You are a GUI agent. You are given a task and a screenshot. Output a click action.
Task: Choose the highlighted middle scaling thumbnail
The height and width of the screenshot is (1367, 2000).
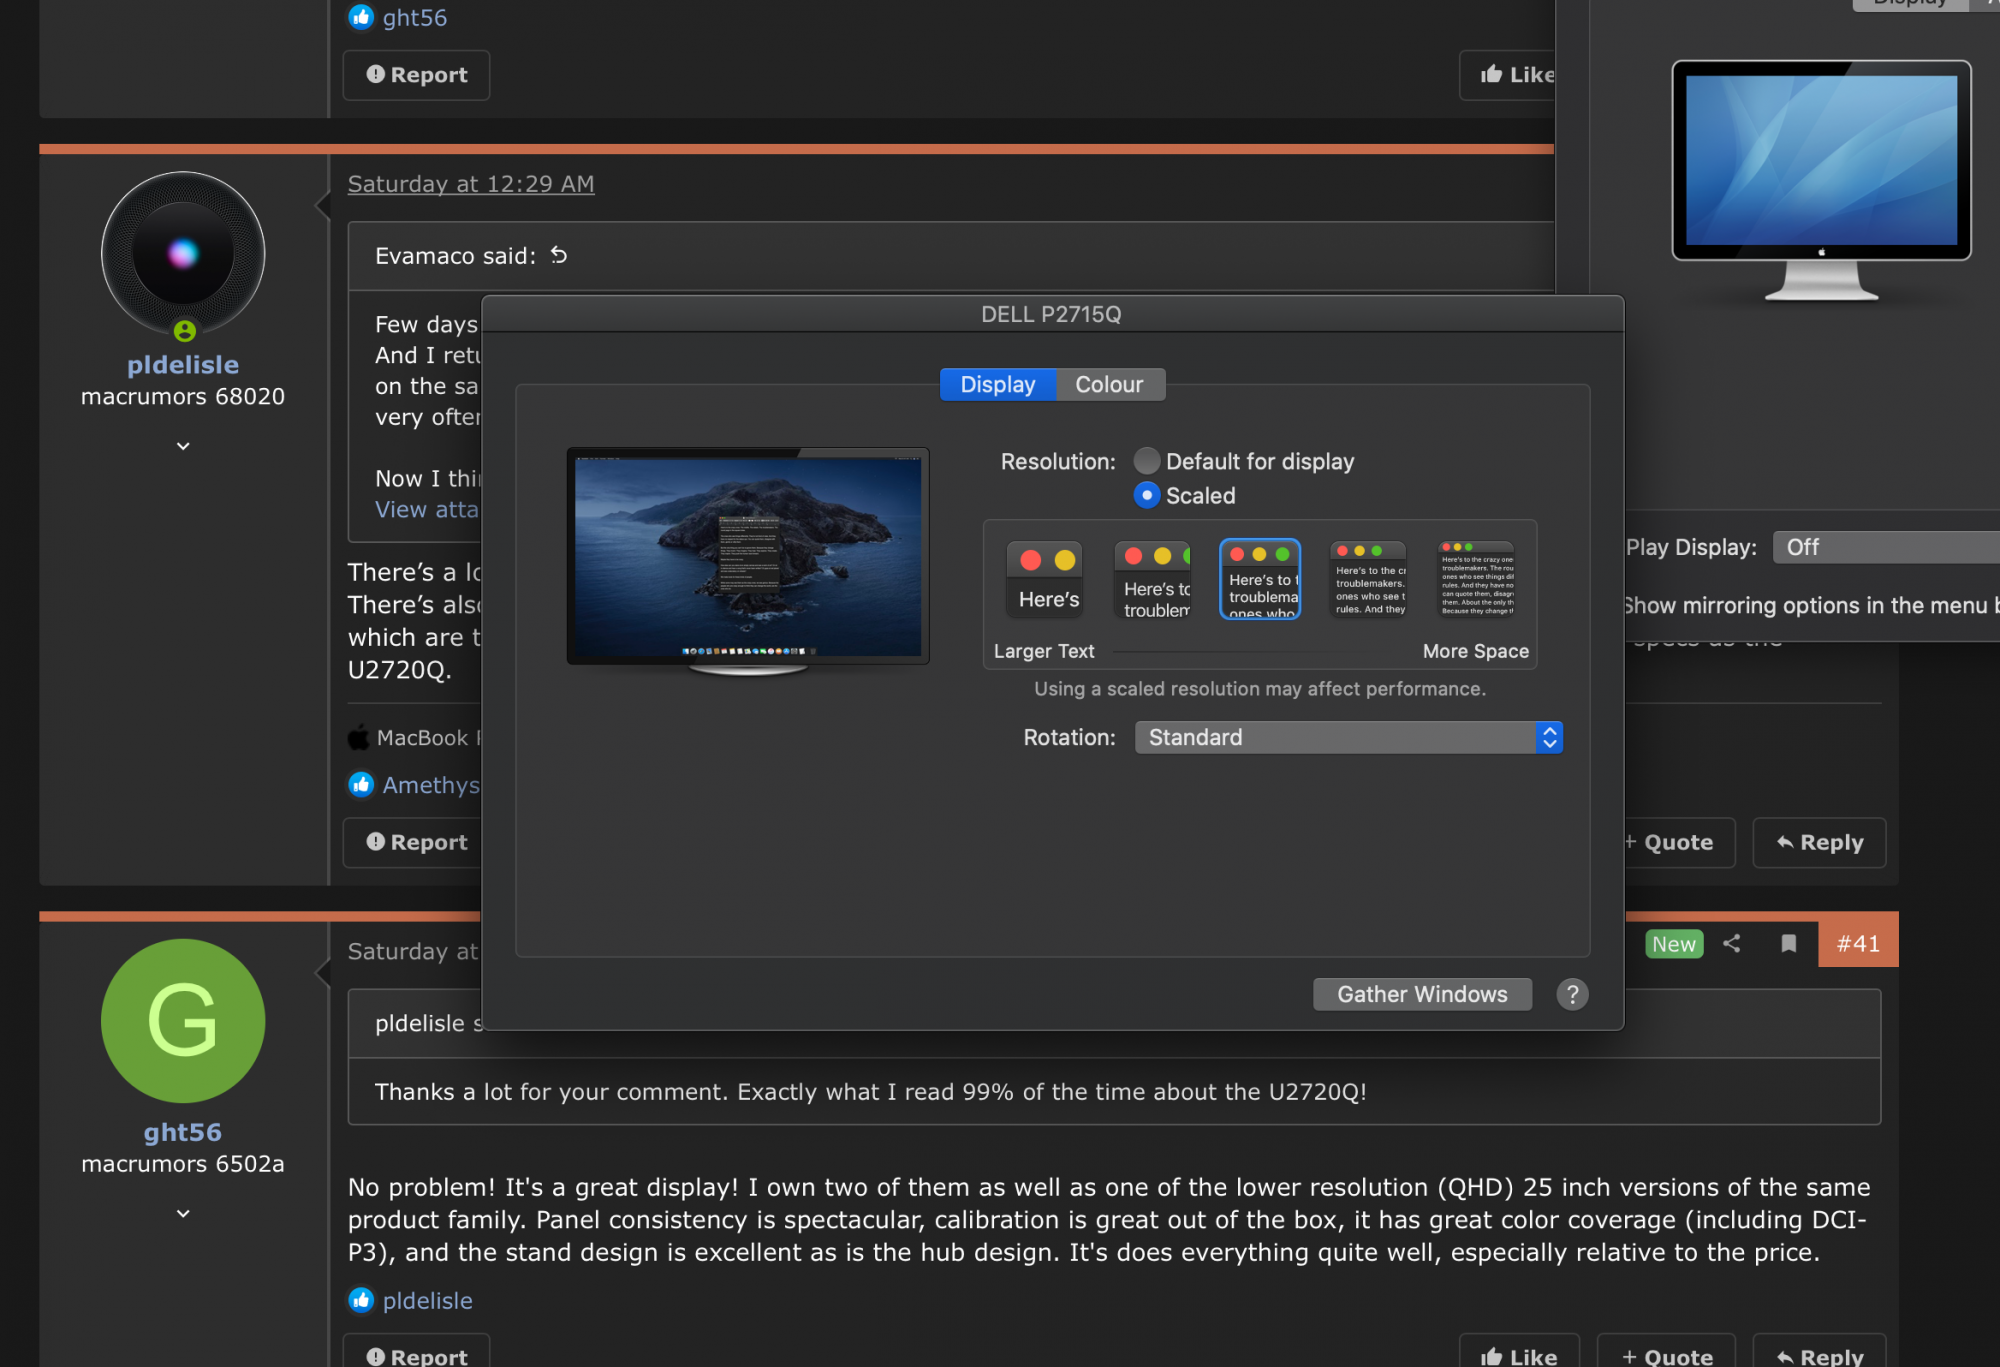pyautogui.click(x=1260, y=579)
